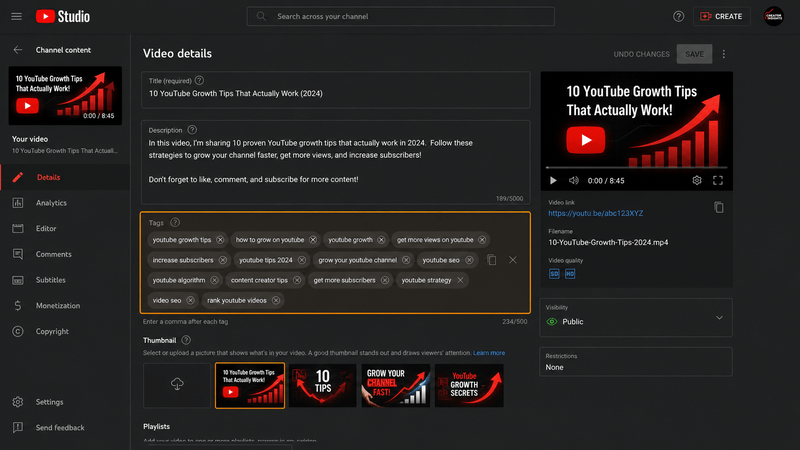Open the channel account avatar
Image resolution: width=800 pixels, height=450 pixels.
(x=773, y=16)
